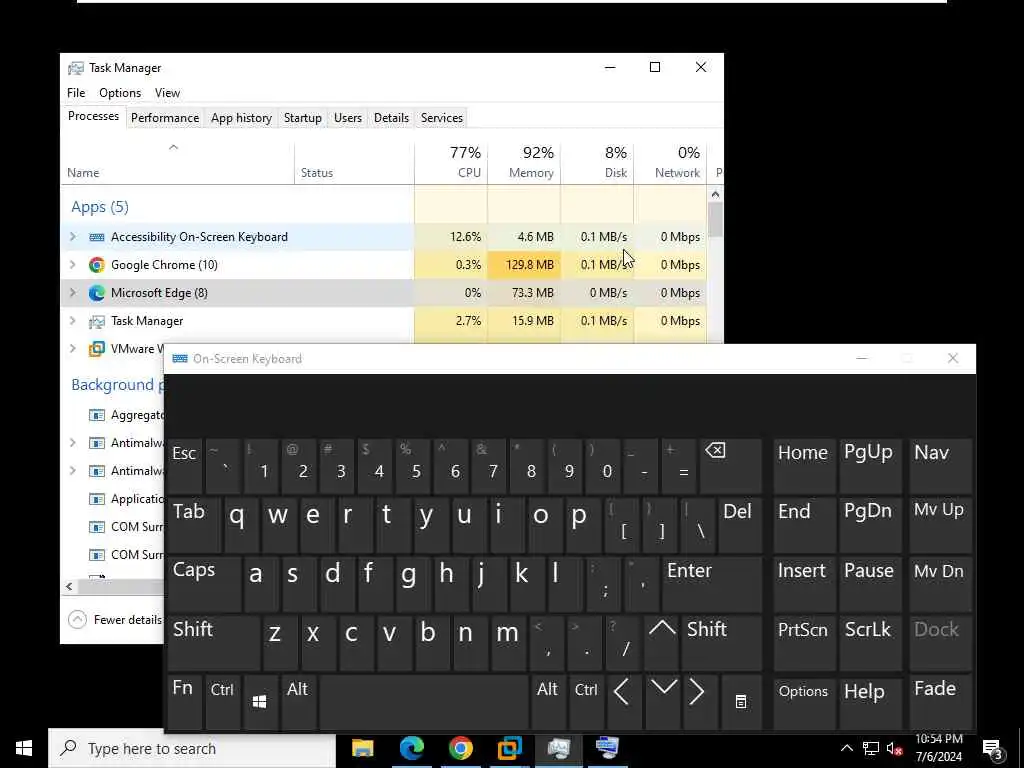Screen dimensions: 1024x768
Task: Click the muted volume tray icon
Action: [x=895, y=748]
